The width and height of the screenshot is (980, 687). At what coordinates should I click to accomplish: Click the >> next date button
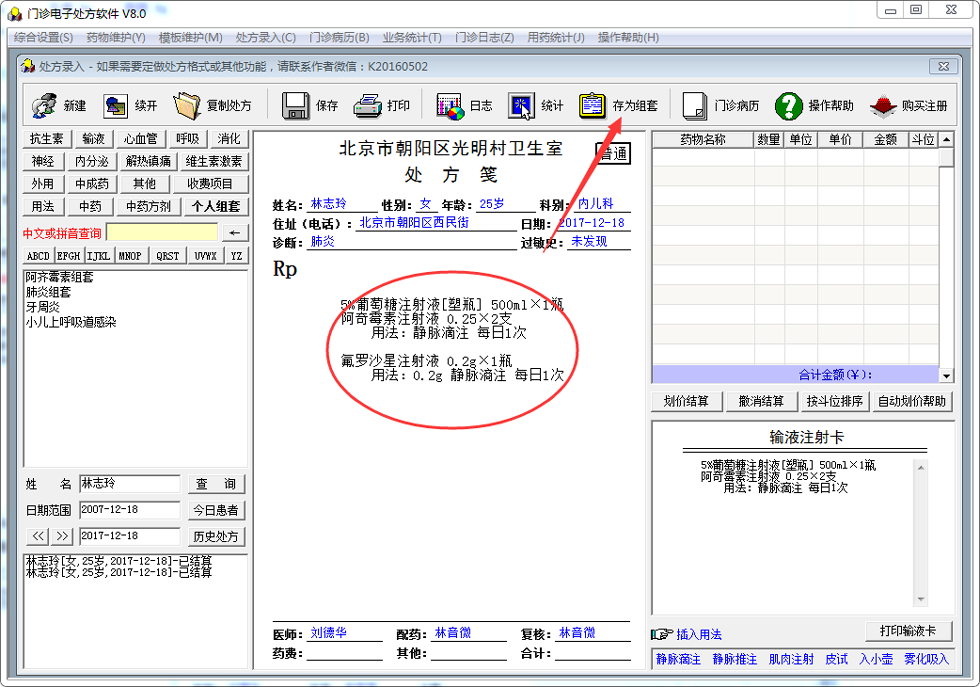click(x=63, y=536)
